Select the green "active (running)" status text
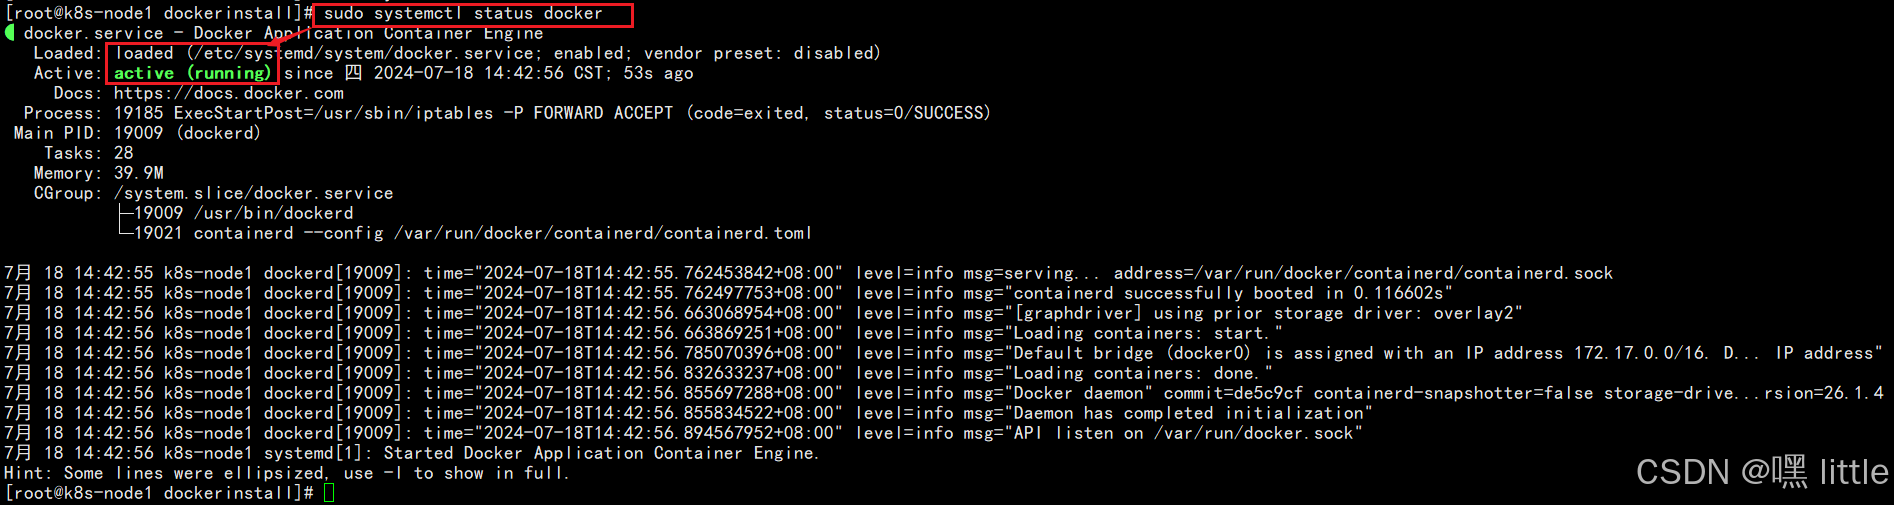This screenshot has width=1894, height=505. click(192, 73)
